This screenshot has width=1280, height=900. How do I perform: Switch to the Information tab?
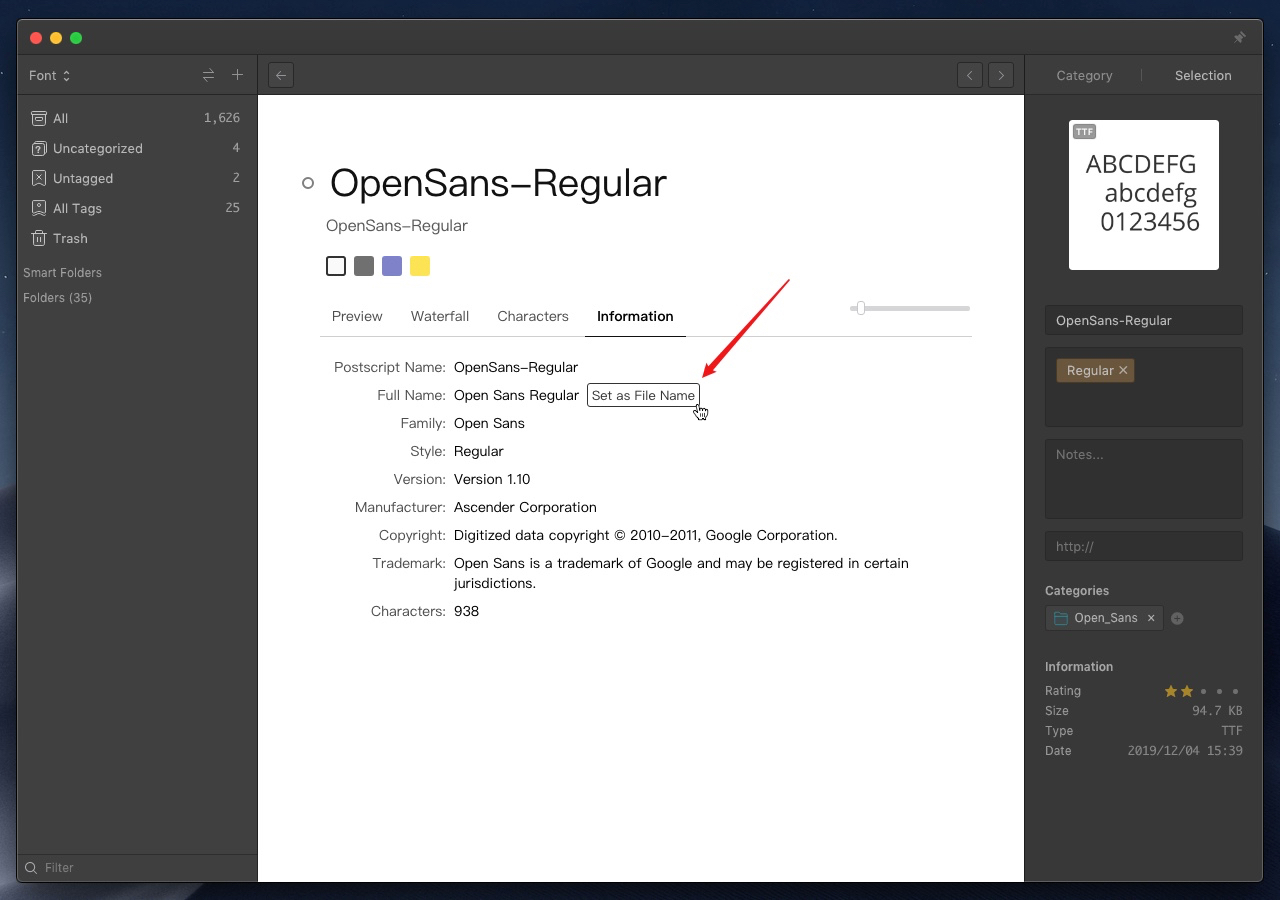635,316
